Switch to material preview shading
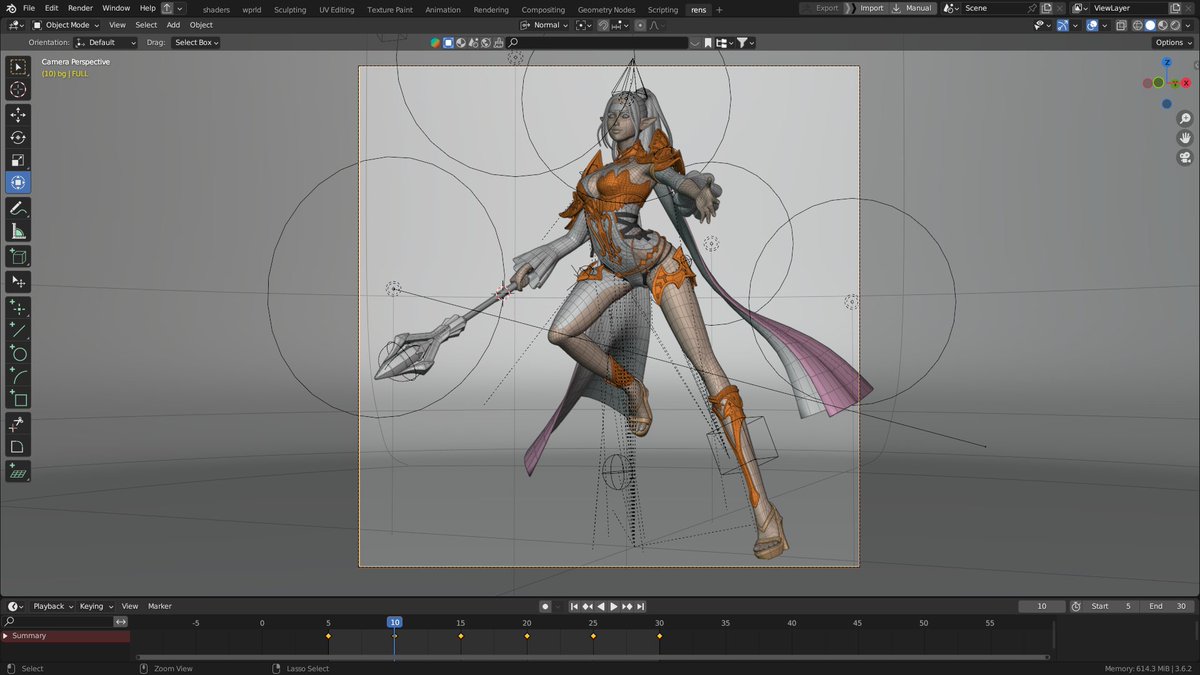Screen dimensions: 1200x675 pos(1163,25)
